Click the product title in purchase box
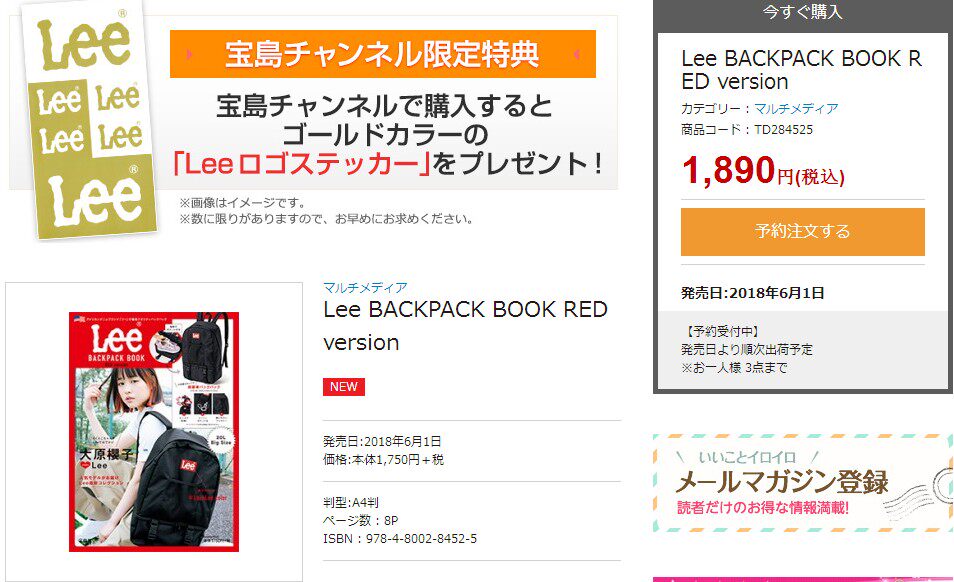The image size is (954, 582). click(801, 70)
